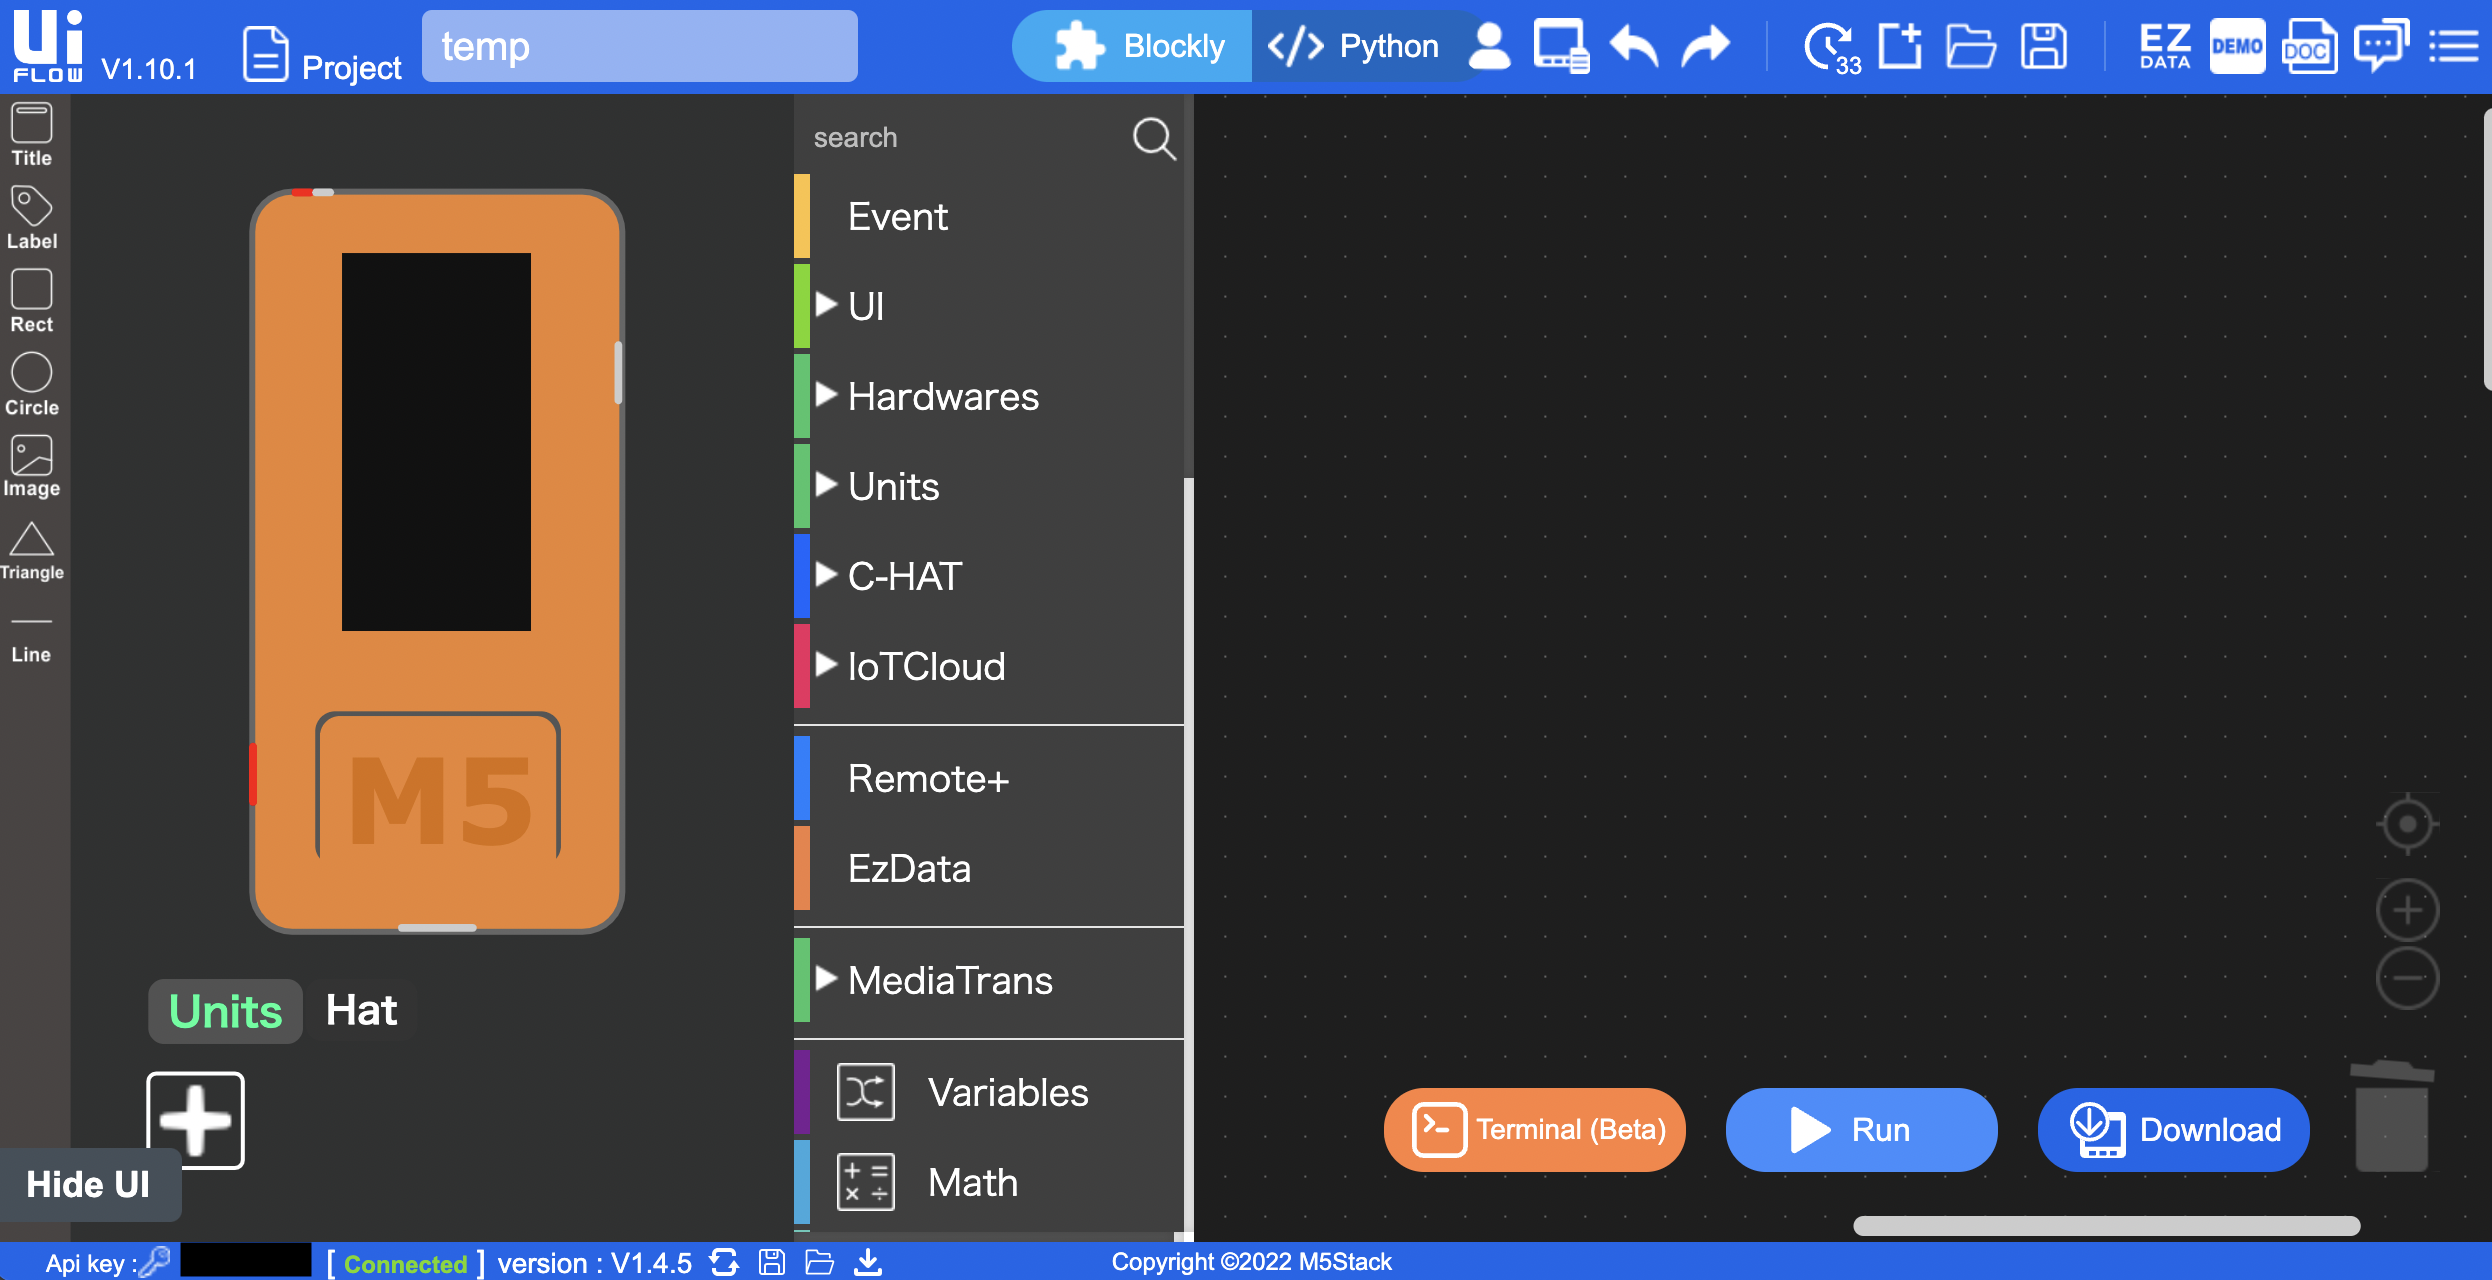Select the Title UI element tool
Screen dimensions: 2492x1280
coord(31,135)
